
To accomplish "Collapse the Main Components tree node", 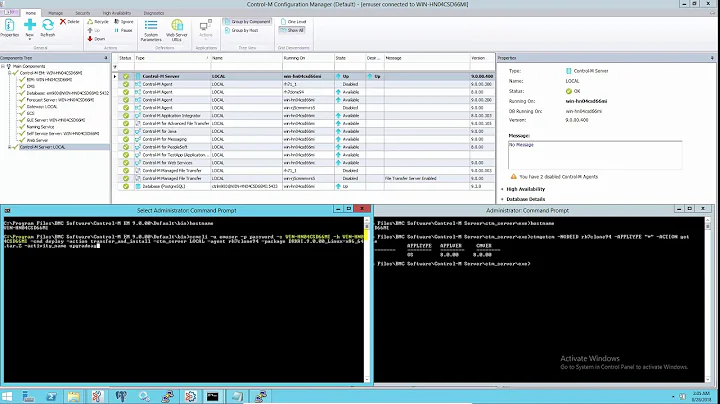I will (3, 66).
